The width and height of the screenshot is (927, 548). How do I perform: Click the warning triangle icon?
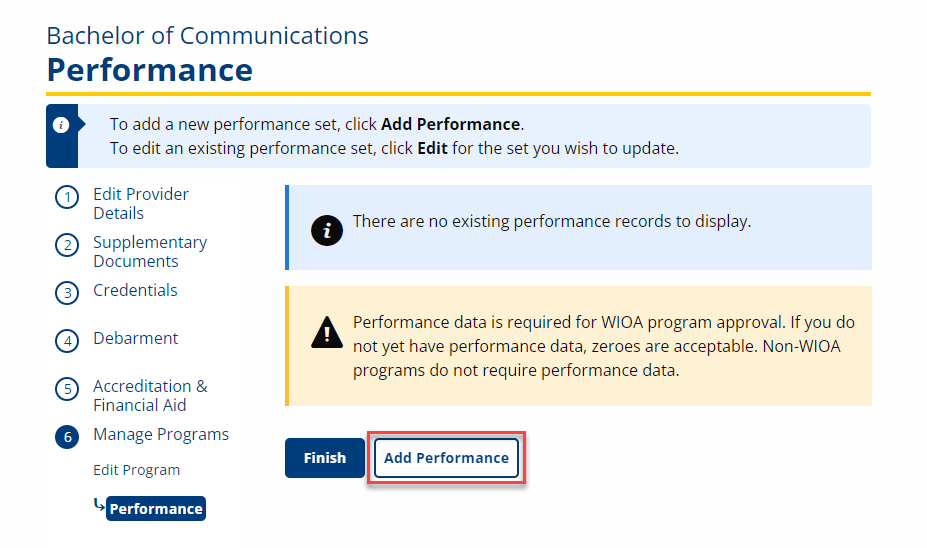point(326,332)
